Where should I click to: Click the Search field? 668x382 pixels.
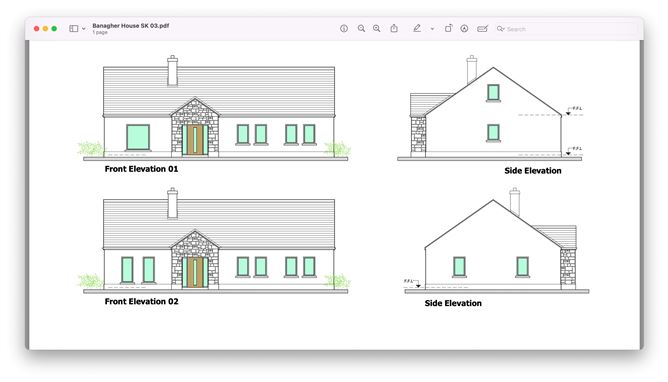click(x=565, y=29)
